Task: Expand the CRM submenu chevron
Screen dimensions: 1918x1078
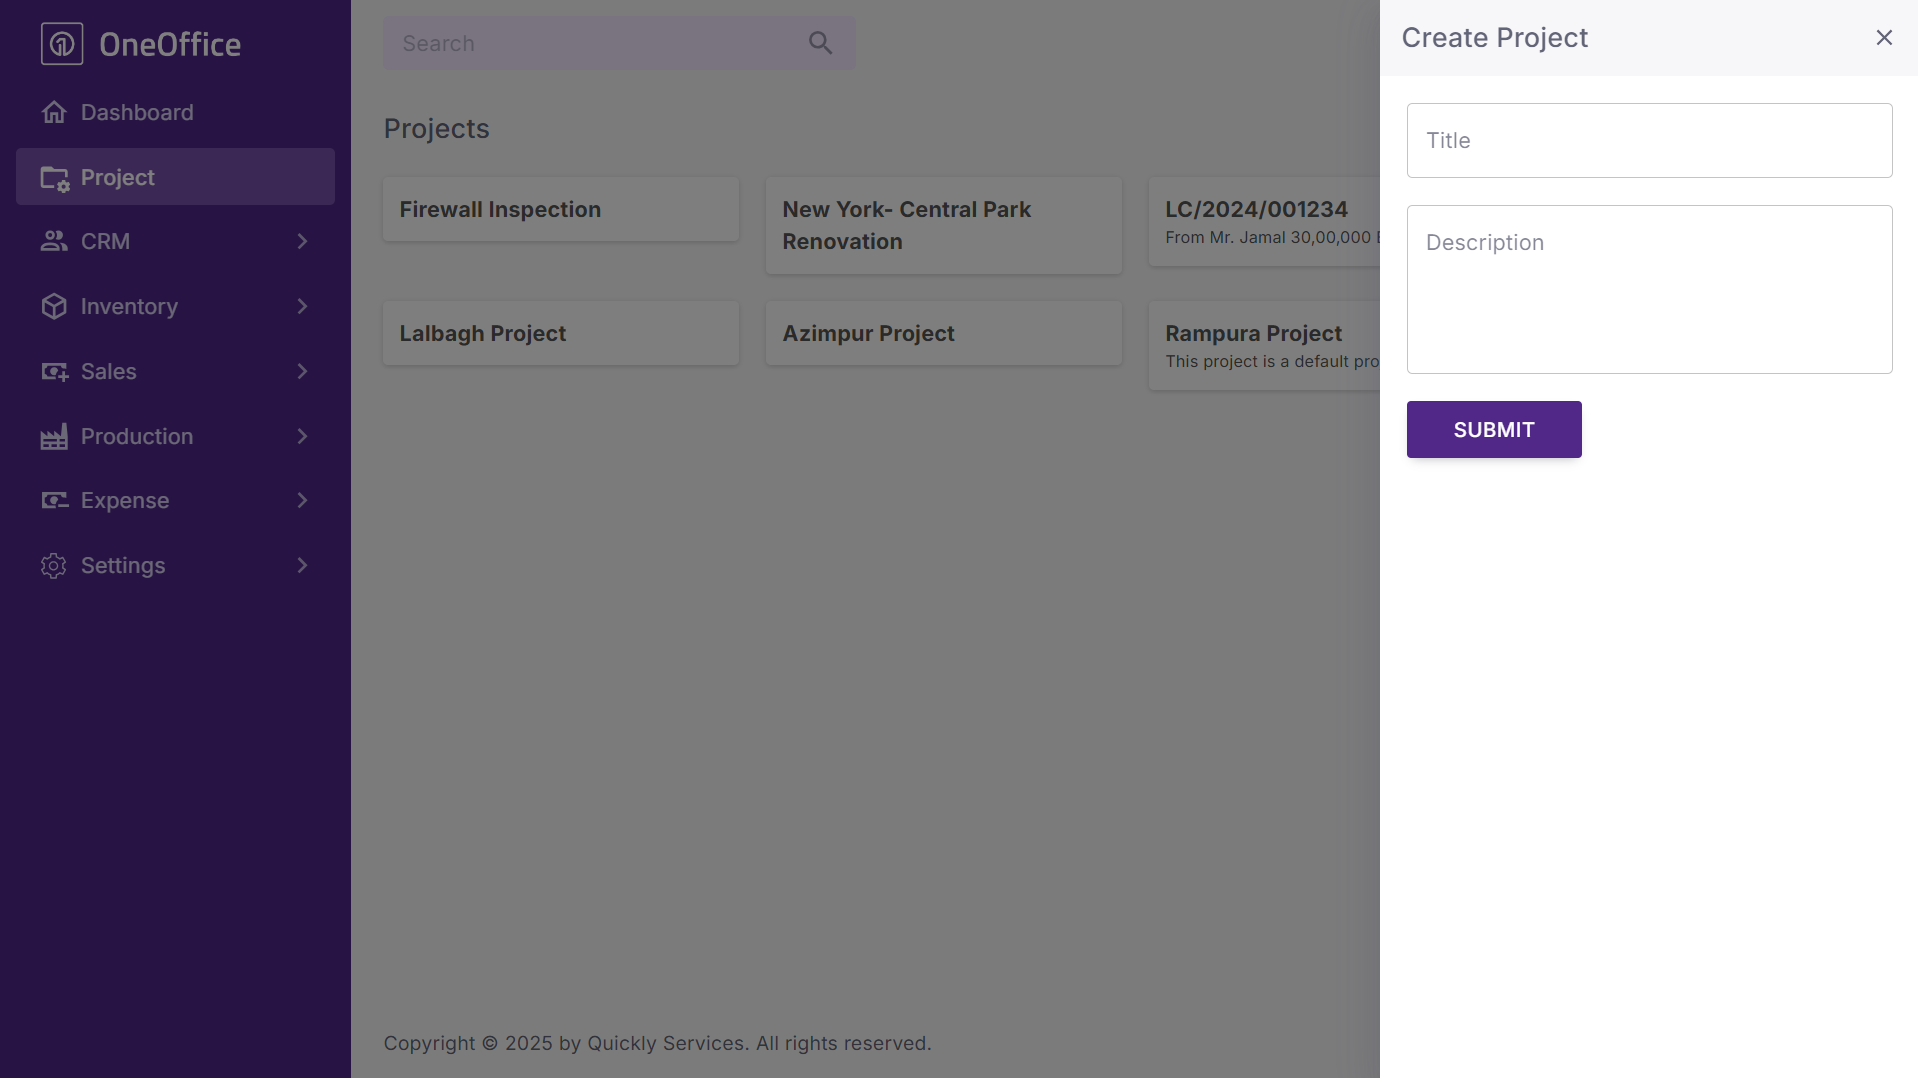Action: point(302,241)
